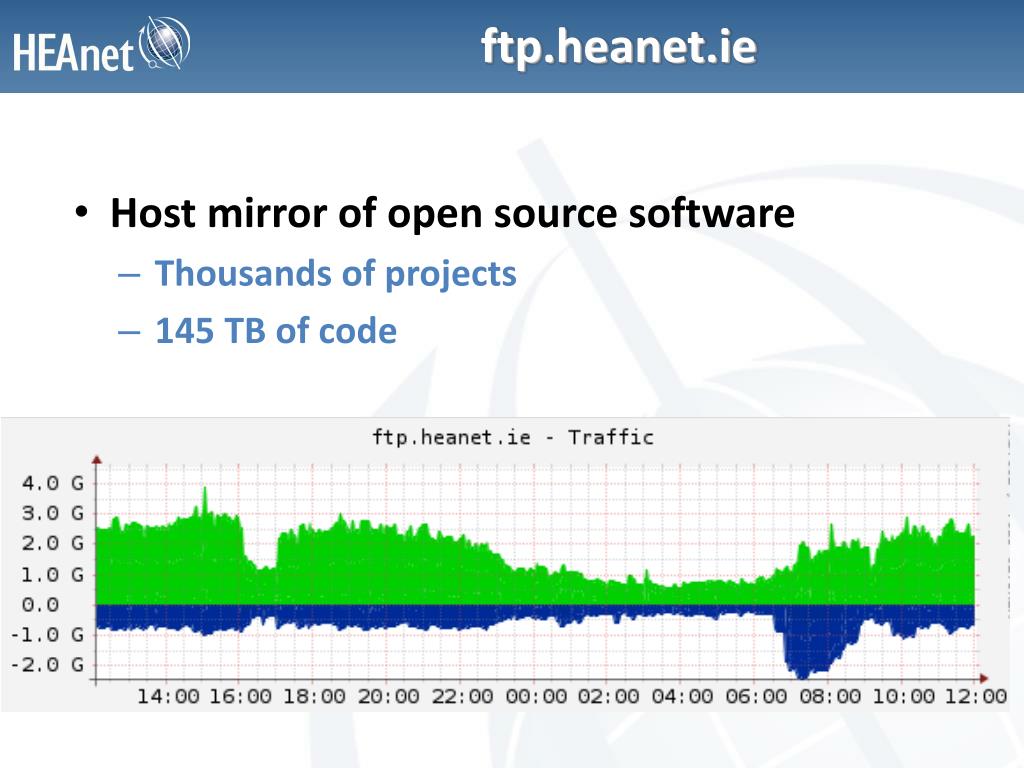Viewport: 1024px width, 768px height.
Task: Click the 16:00 time axis label
Action: (240, 696)
